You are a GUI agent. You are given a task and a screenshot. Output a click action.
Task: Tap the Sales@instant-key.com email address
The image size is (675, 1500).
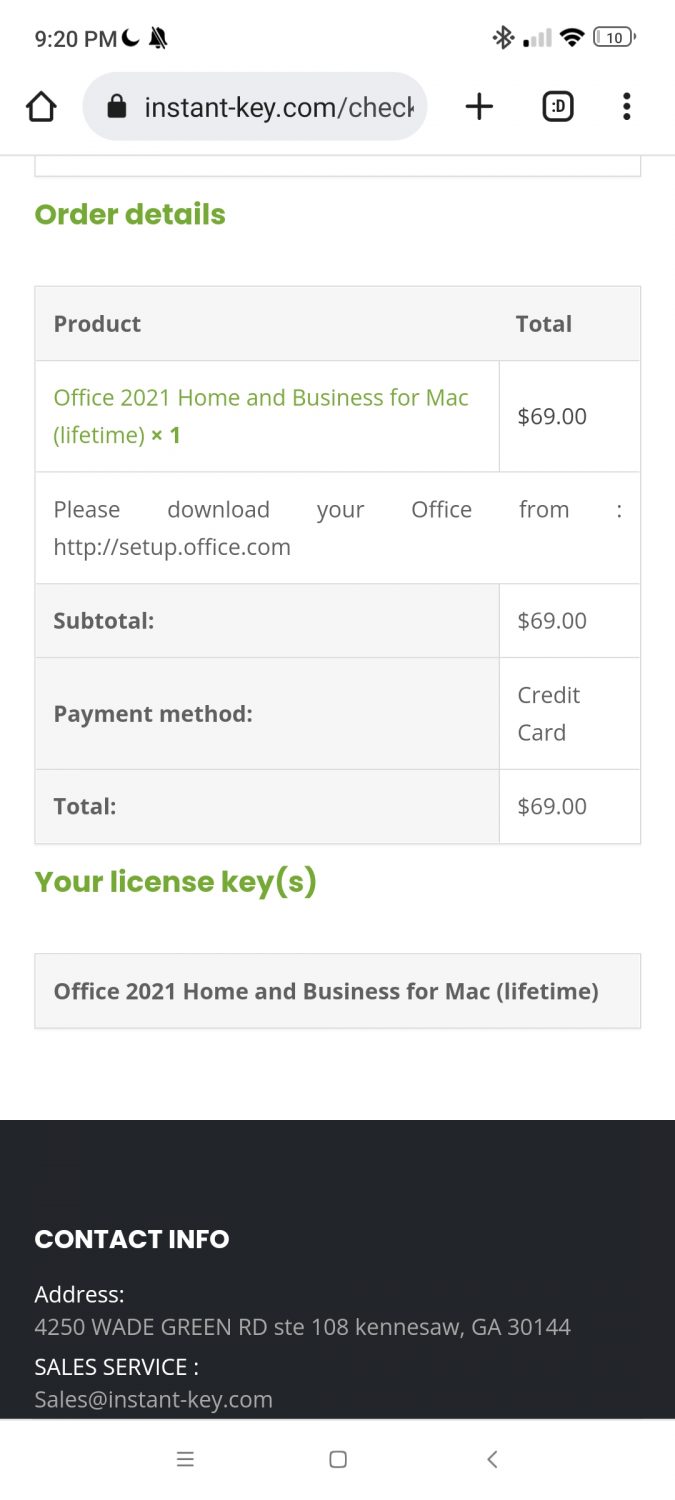(x=153, y=1399)
